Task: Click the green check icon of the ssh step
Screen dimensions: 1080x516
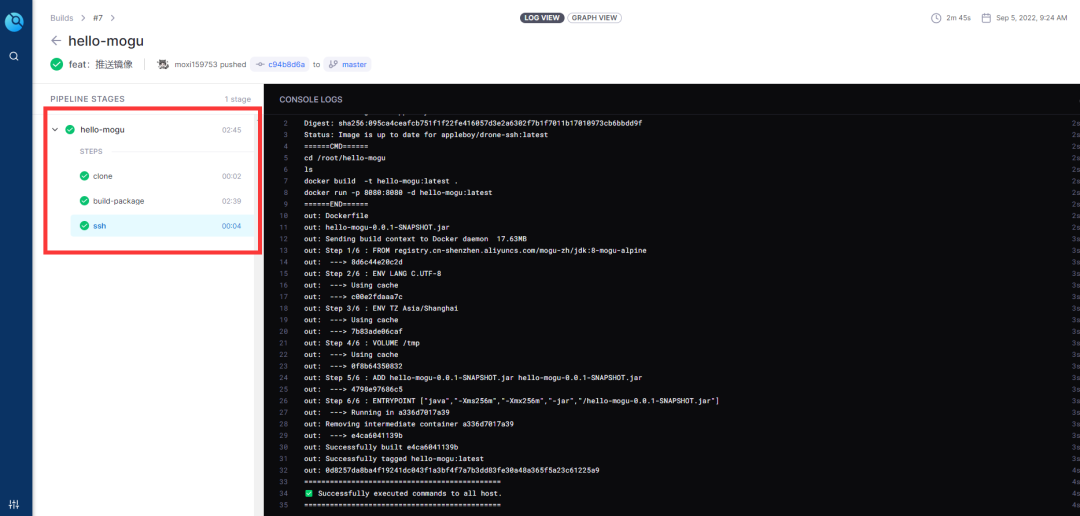Action: point(84,226)
